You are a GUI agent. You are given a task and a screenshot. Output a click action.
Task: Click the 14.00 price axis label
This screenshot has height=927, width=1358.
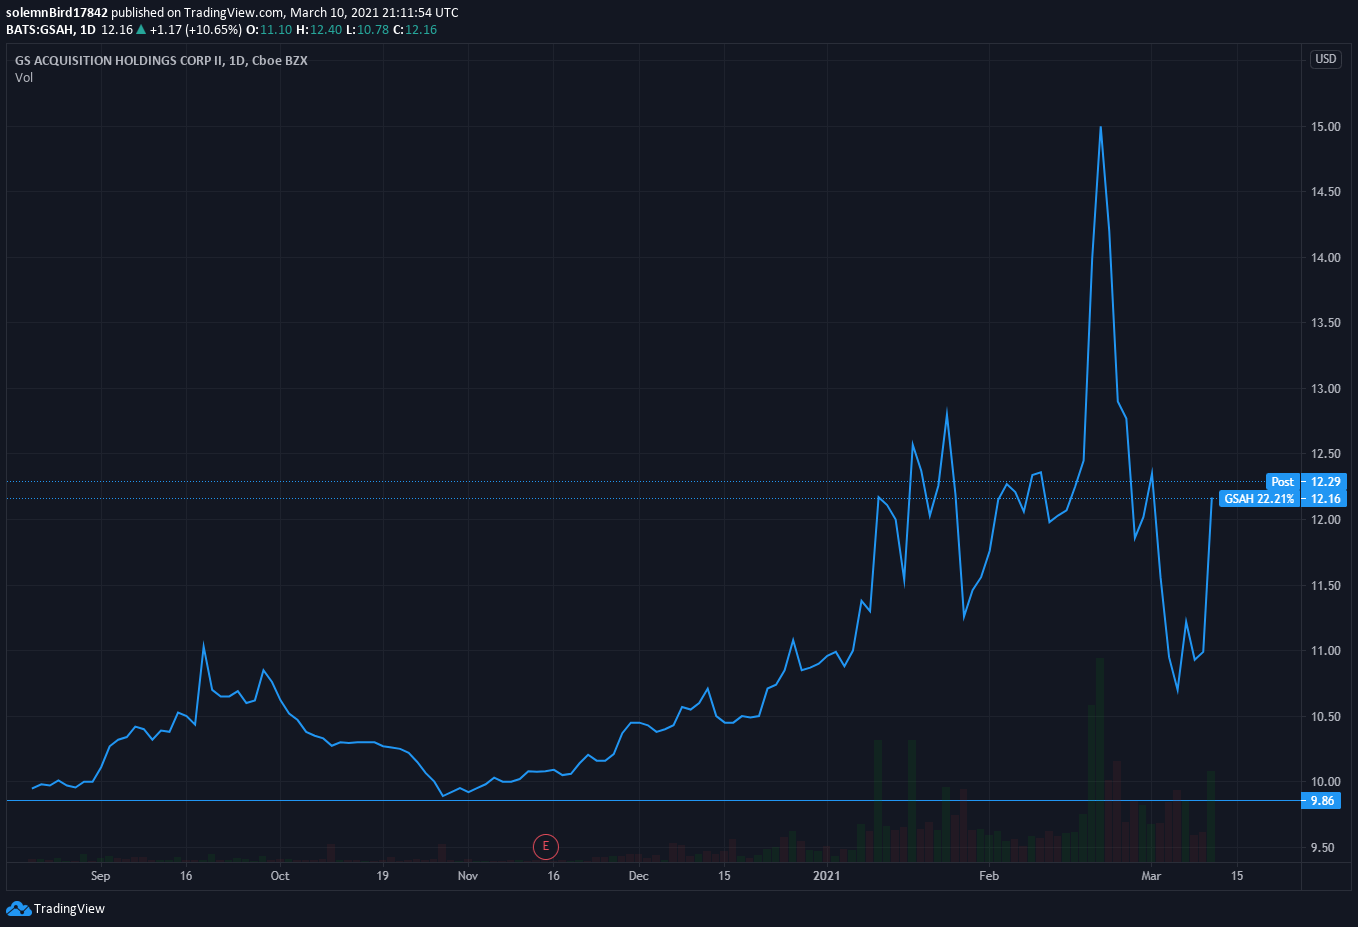click(x=1326, y=258)
